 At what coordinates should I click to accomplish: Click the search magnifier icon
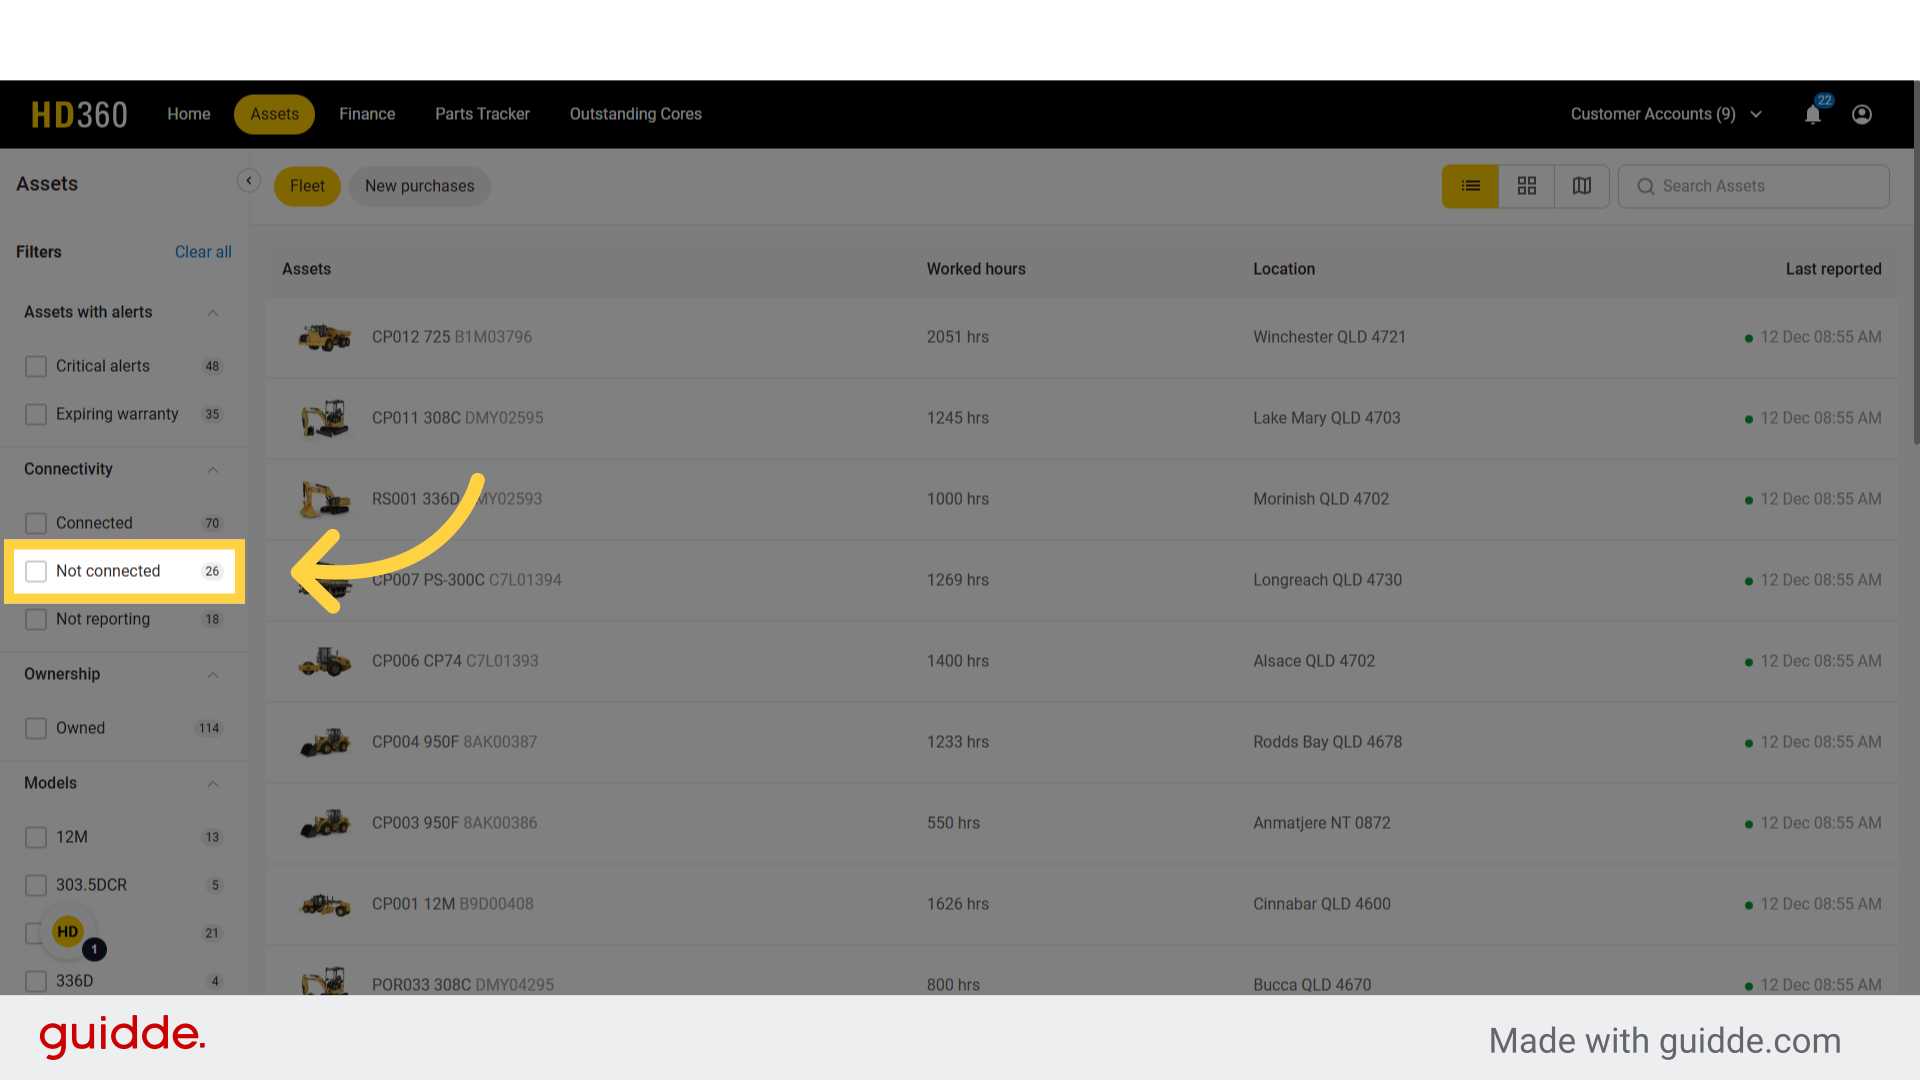tap(1646, 186)
